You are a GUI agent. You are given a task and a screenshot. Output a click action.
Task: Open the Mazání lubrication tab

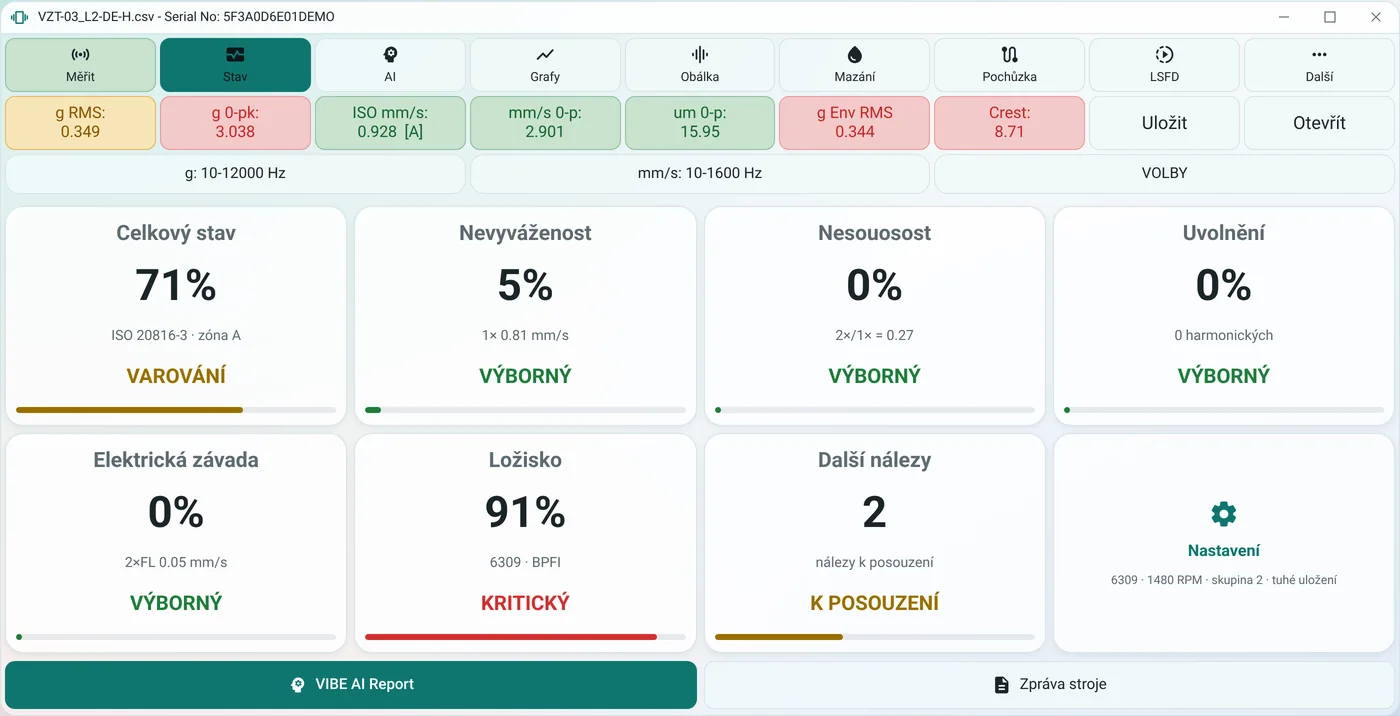[855, 65]
